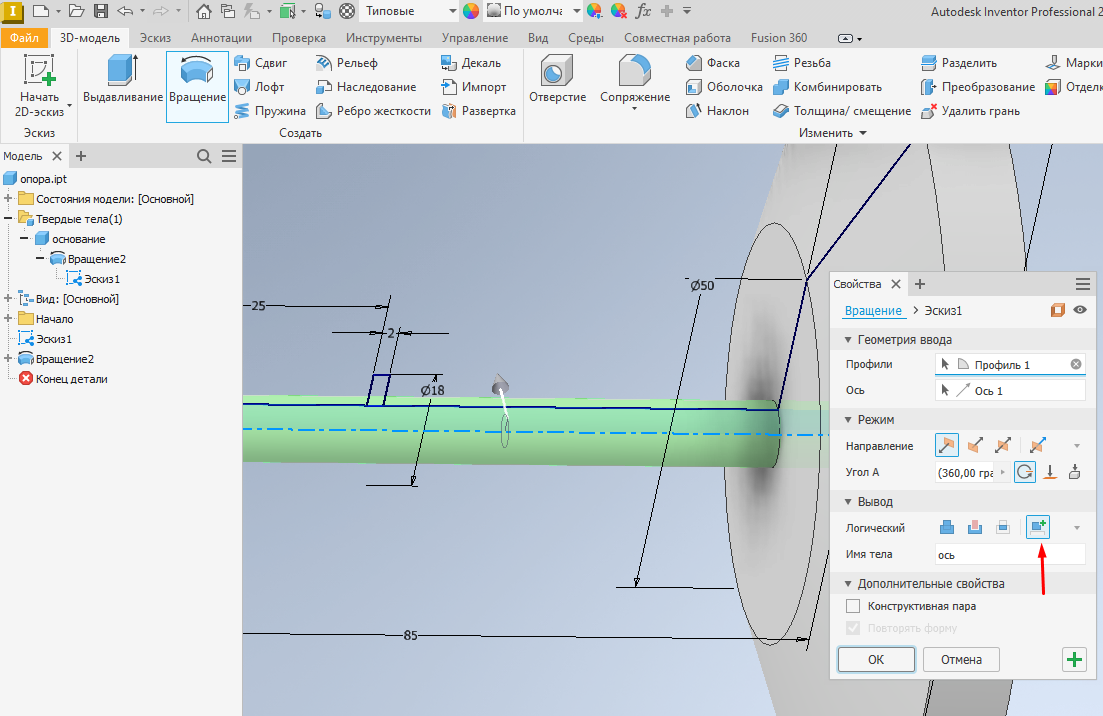Image resolution: width=1103 pixels, height=716 pixels.
Task: Switch to the Инструменты ribbon tab
Action: pos(383,38)
